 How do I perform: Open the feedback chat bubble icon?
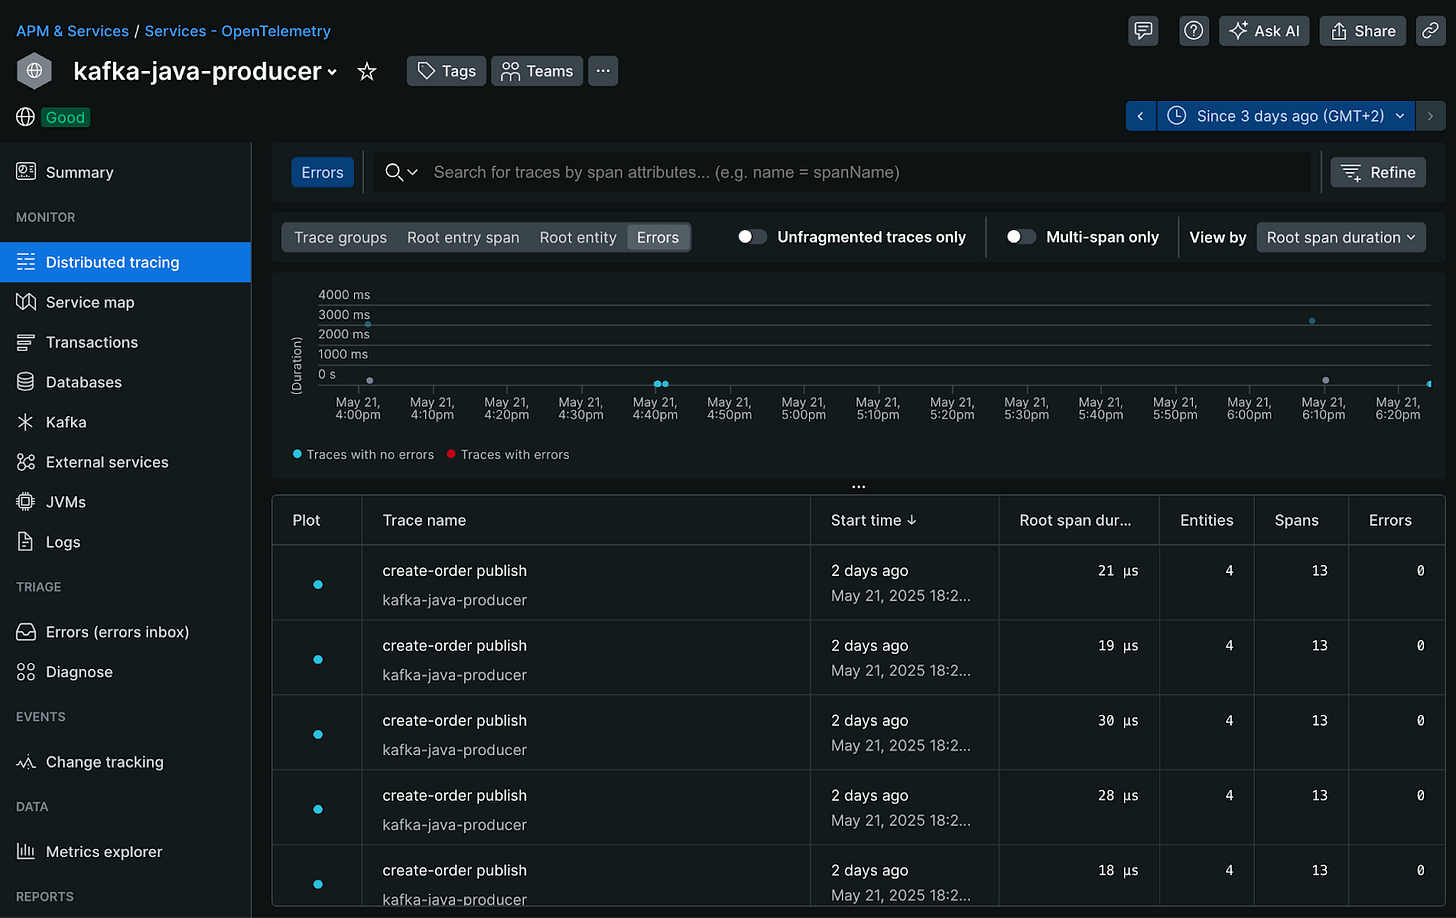1143,31
